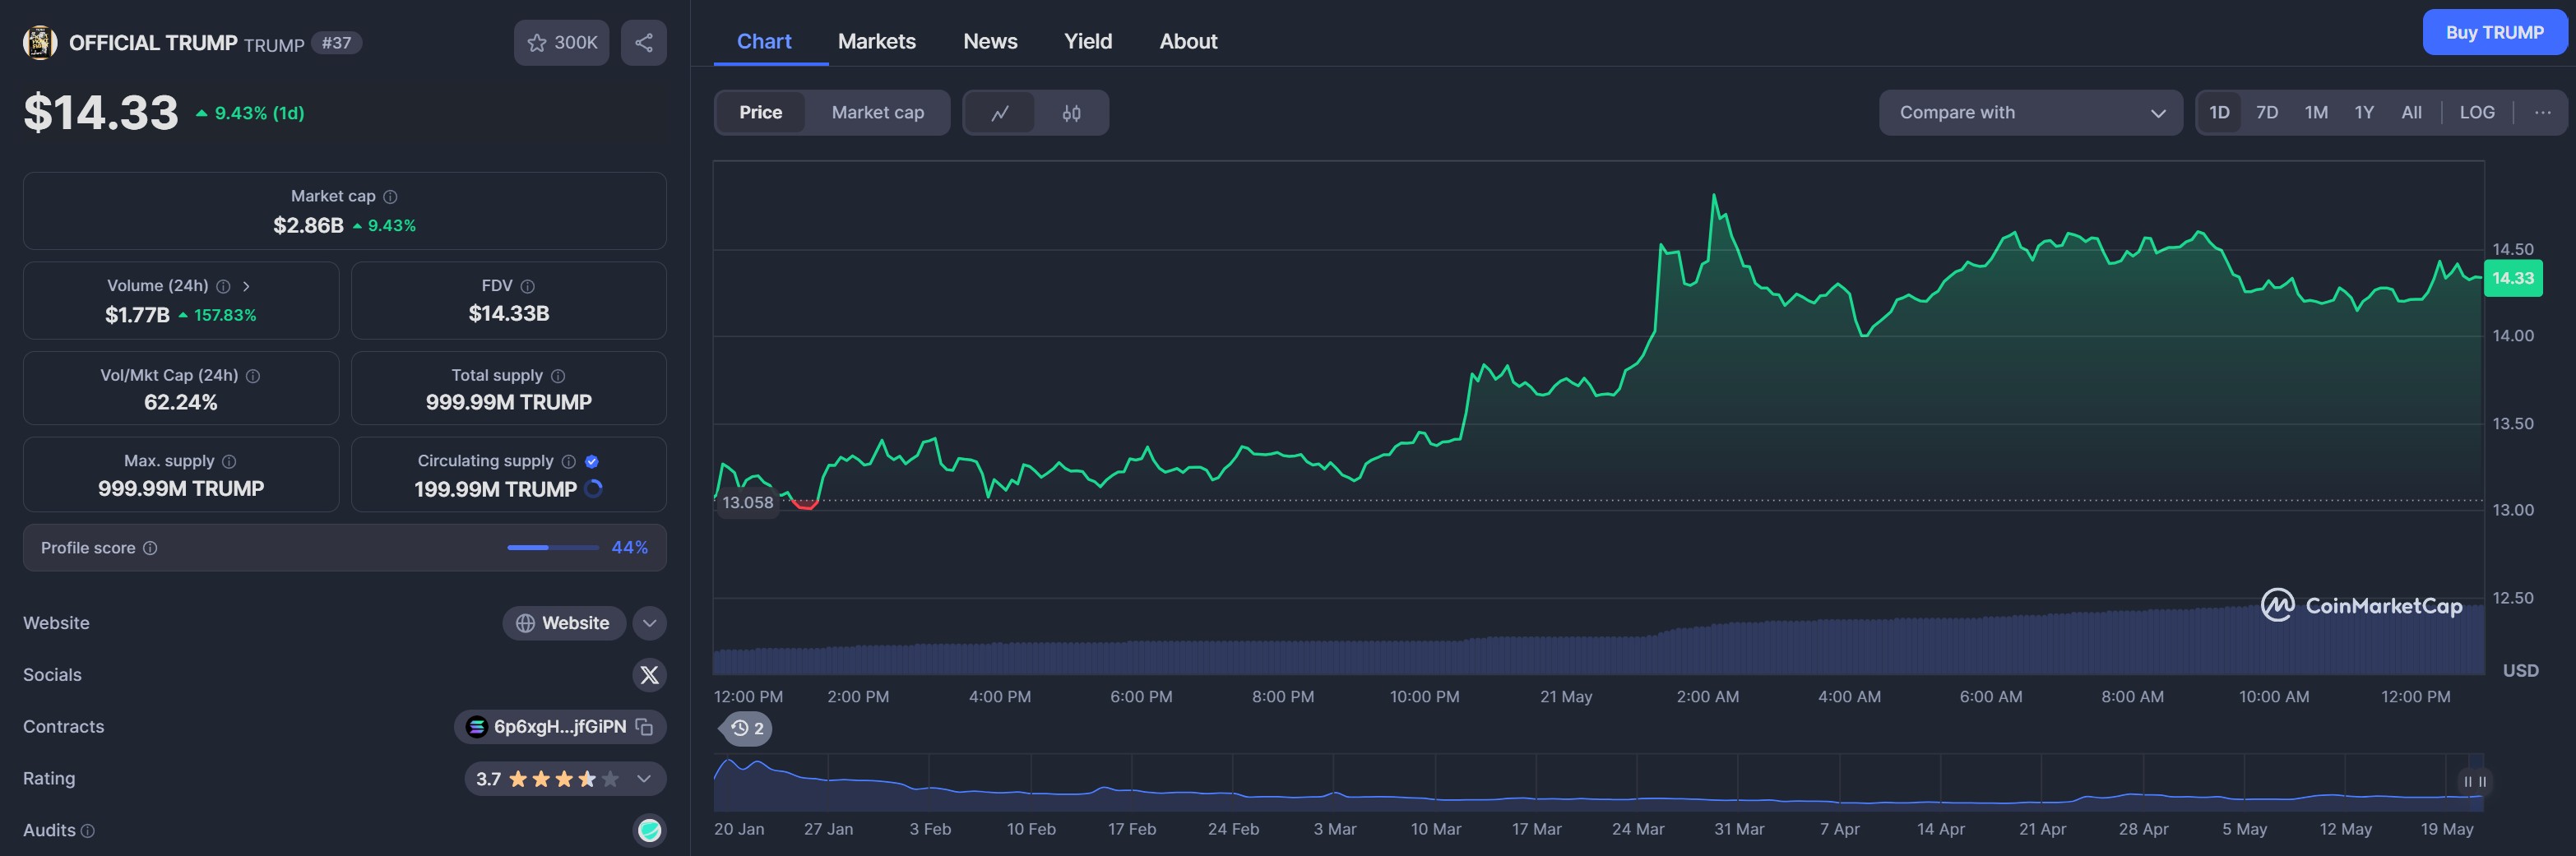Click the 999.99M TRUMP under Total supply
Image resolution: width=2576 pixels, height=856 pixels.
tap(509, 402)
